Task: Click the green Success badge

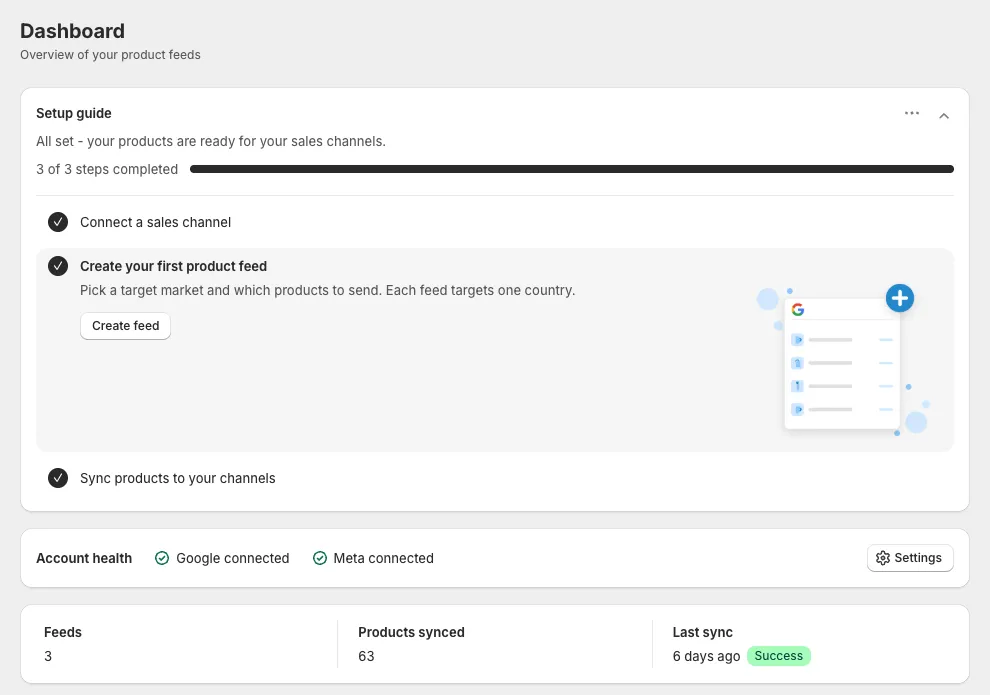Action: pyautogui.click(x=778, y=656)
